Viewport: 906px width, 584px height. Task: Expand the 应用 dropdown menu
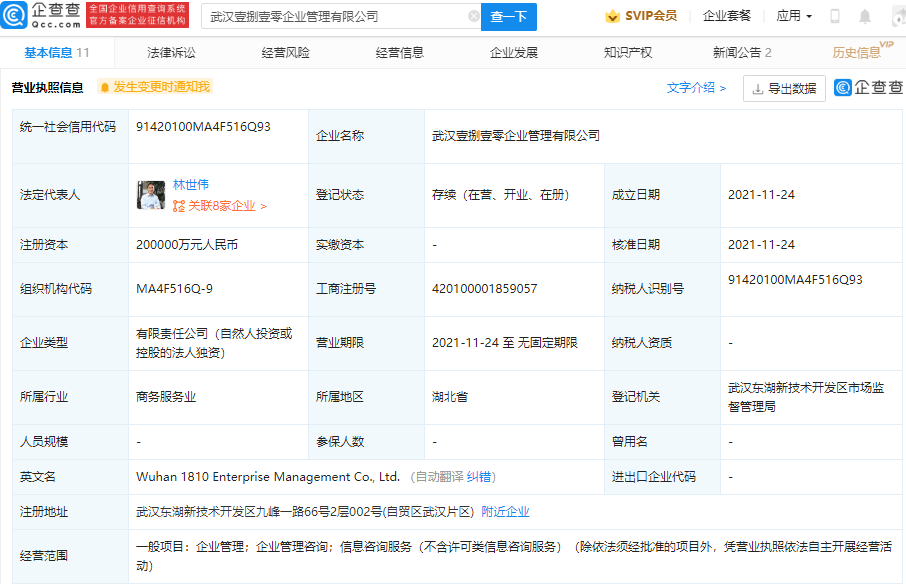(794, 16)
